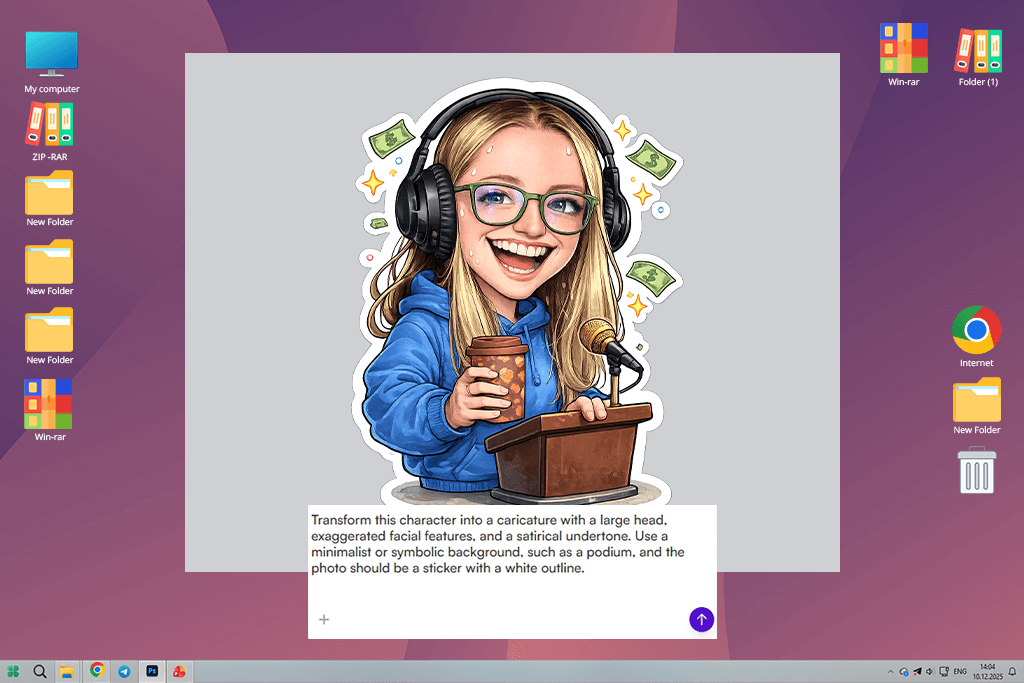Select the Win-rar icon beside Folder (1)
Screen dimensions: 1024x683
903,55
